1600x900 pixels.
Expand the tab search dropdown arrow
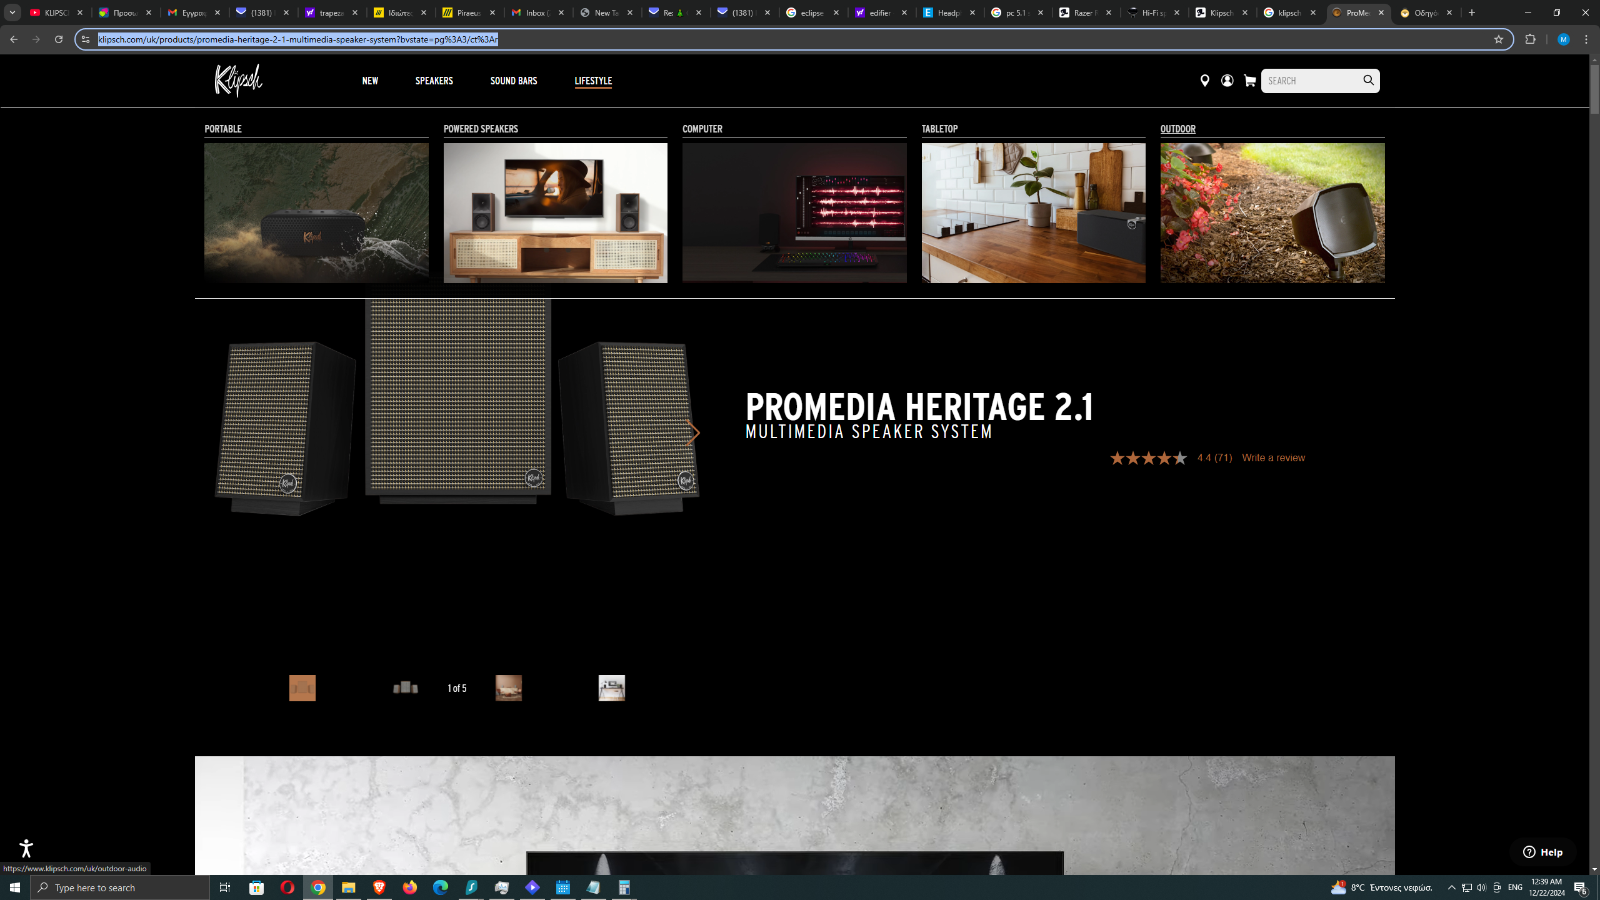click(12, 13)
